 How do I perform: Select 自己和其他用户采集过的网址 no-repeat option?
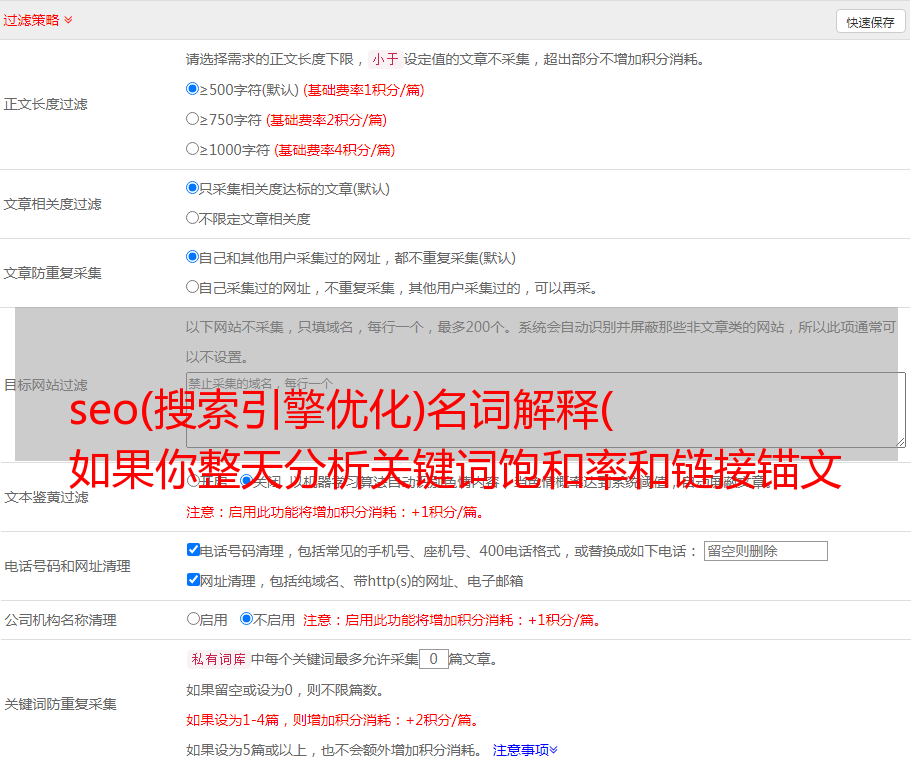[193, 257]
